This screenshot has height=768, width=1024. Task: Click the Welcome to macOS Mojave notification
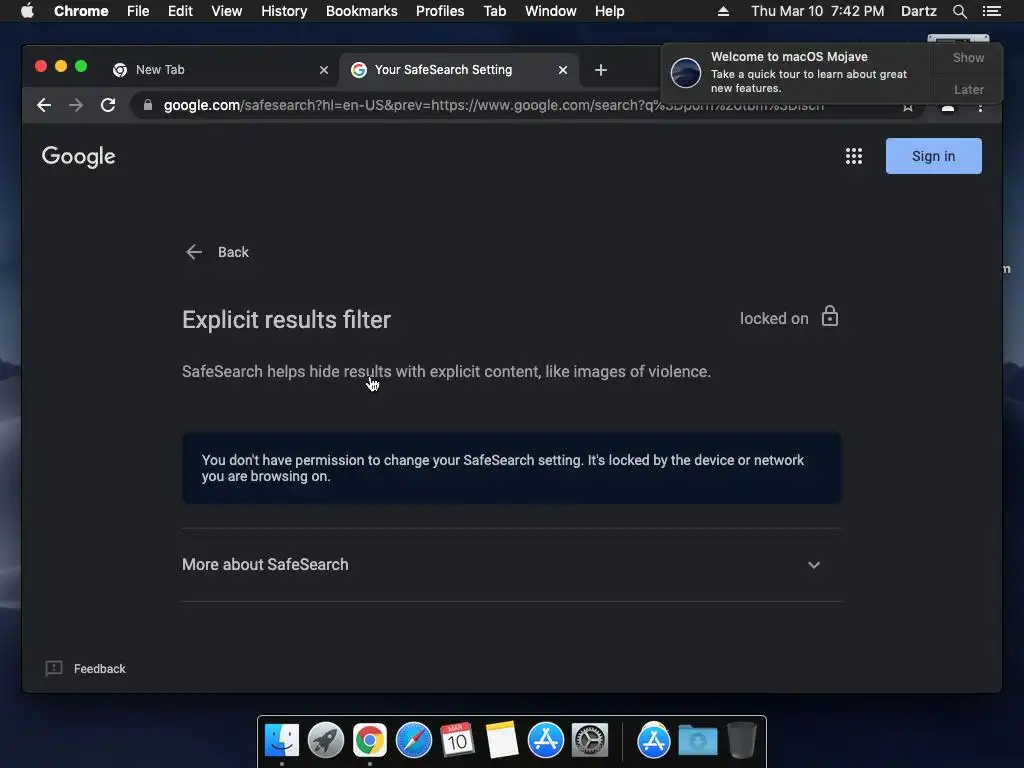pyautogui.click(x=797, y=72)
